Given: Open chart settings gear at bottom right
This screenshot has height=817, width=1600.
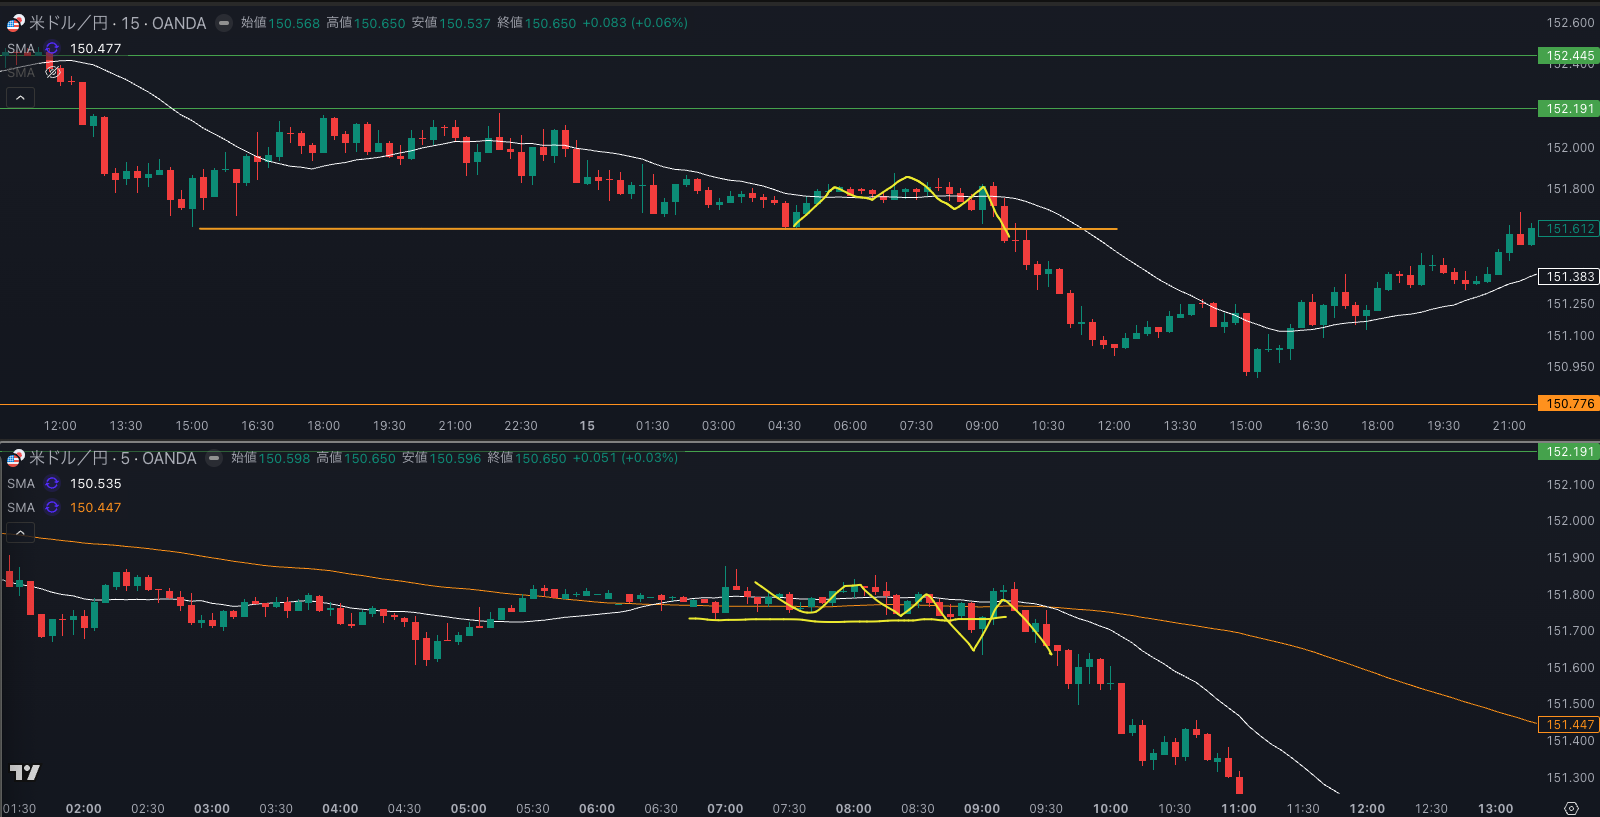Looking at the screenshot, I should 1571,808.
